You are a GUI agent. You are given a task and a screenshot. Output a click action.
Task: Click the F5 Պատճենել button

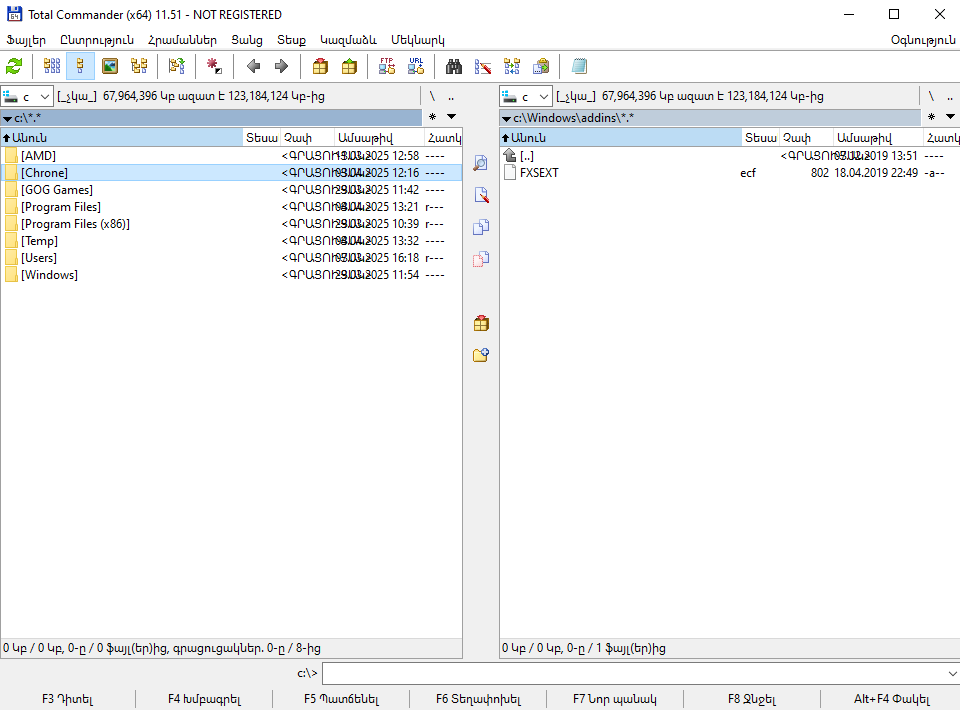341,699
